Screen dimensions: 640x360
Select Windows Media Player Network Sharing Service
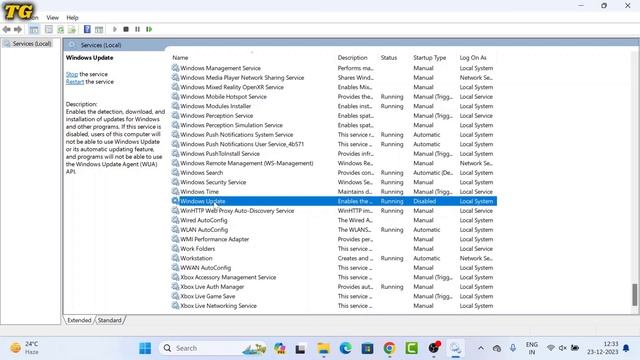pyautogui.click(x=334, y=78)
